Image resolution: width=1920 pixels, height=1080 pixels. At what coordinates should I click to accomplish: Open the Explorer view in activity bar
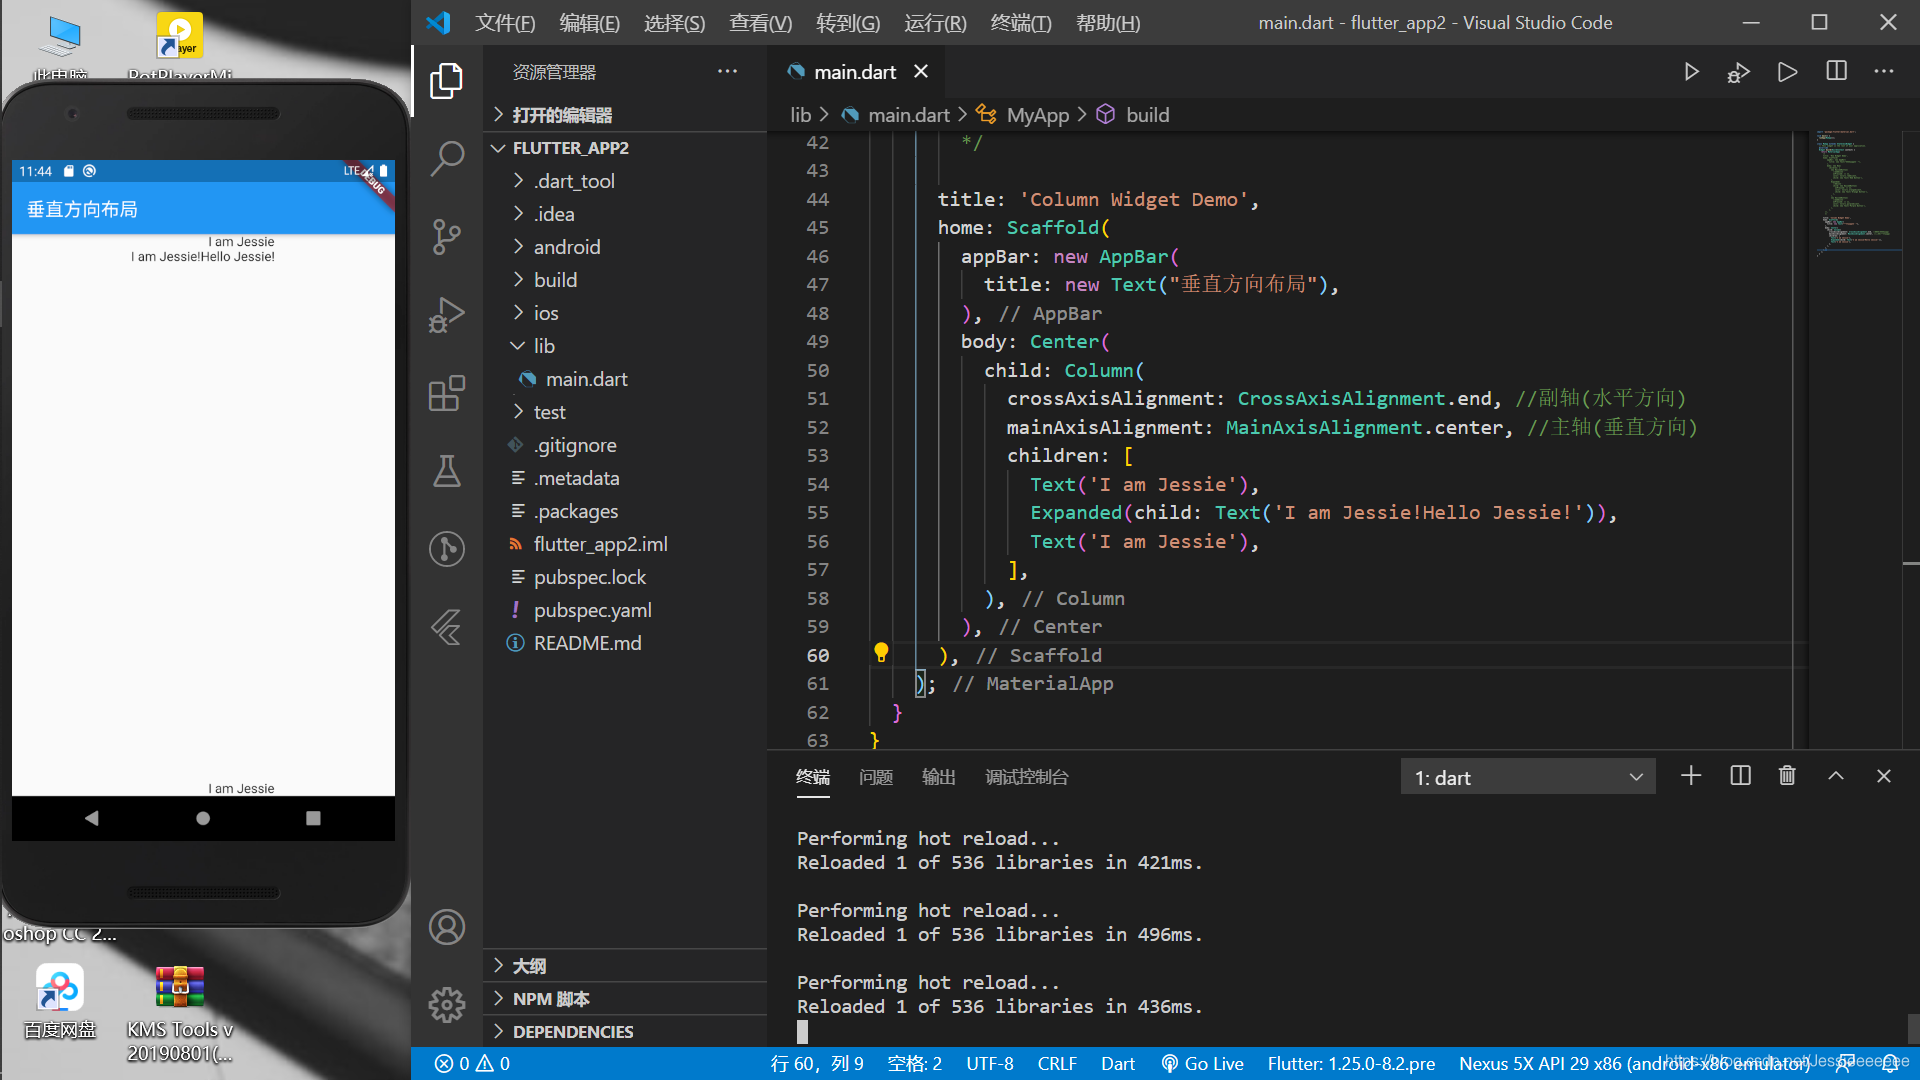446,81
